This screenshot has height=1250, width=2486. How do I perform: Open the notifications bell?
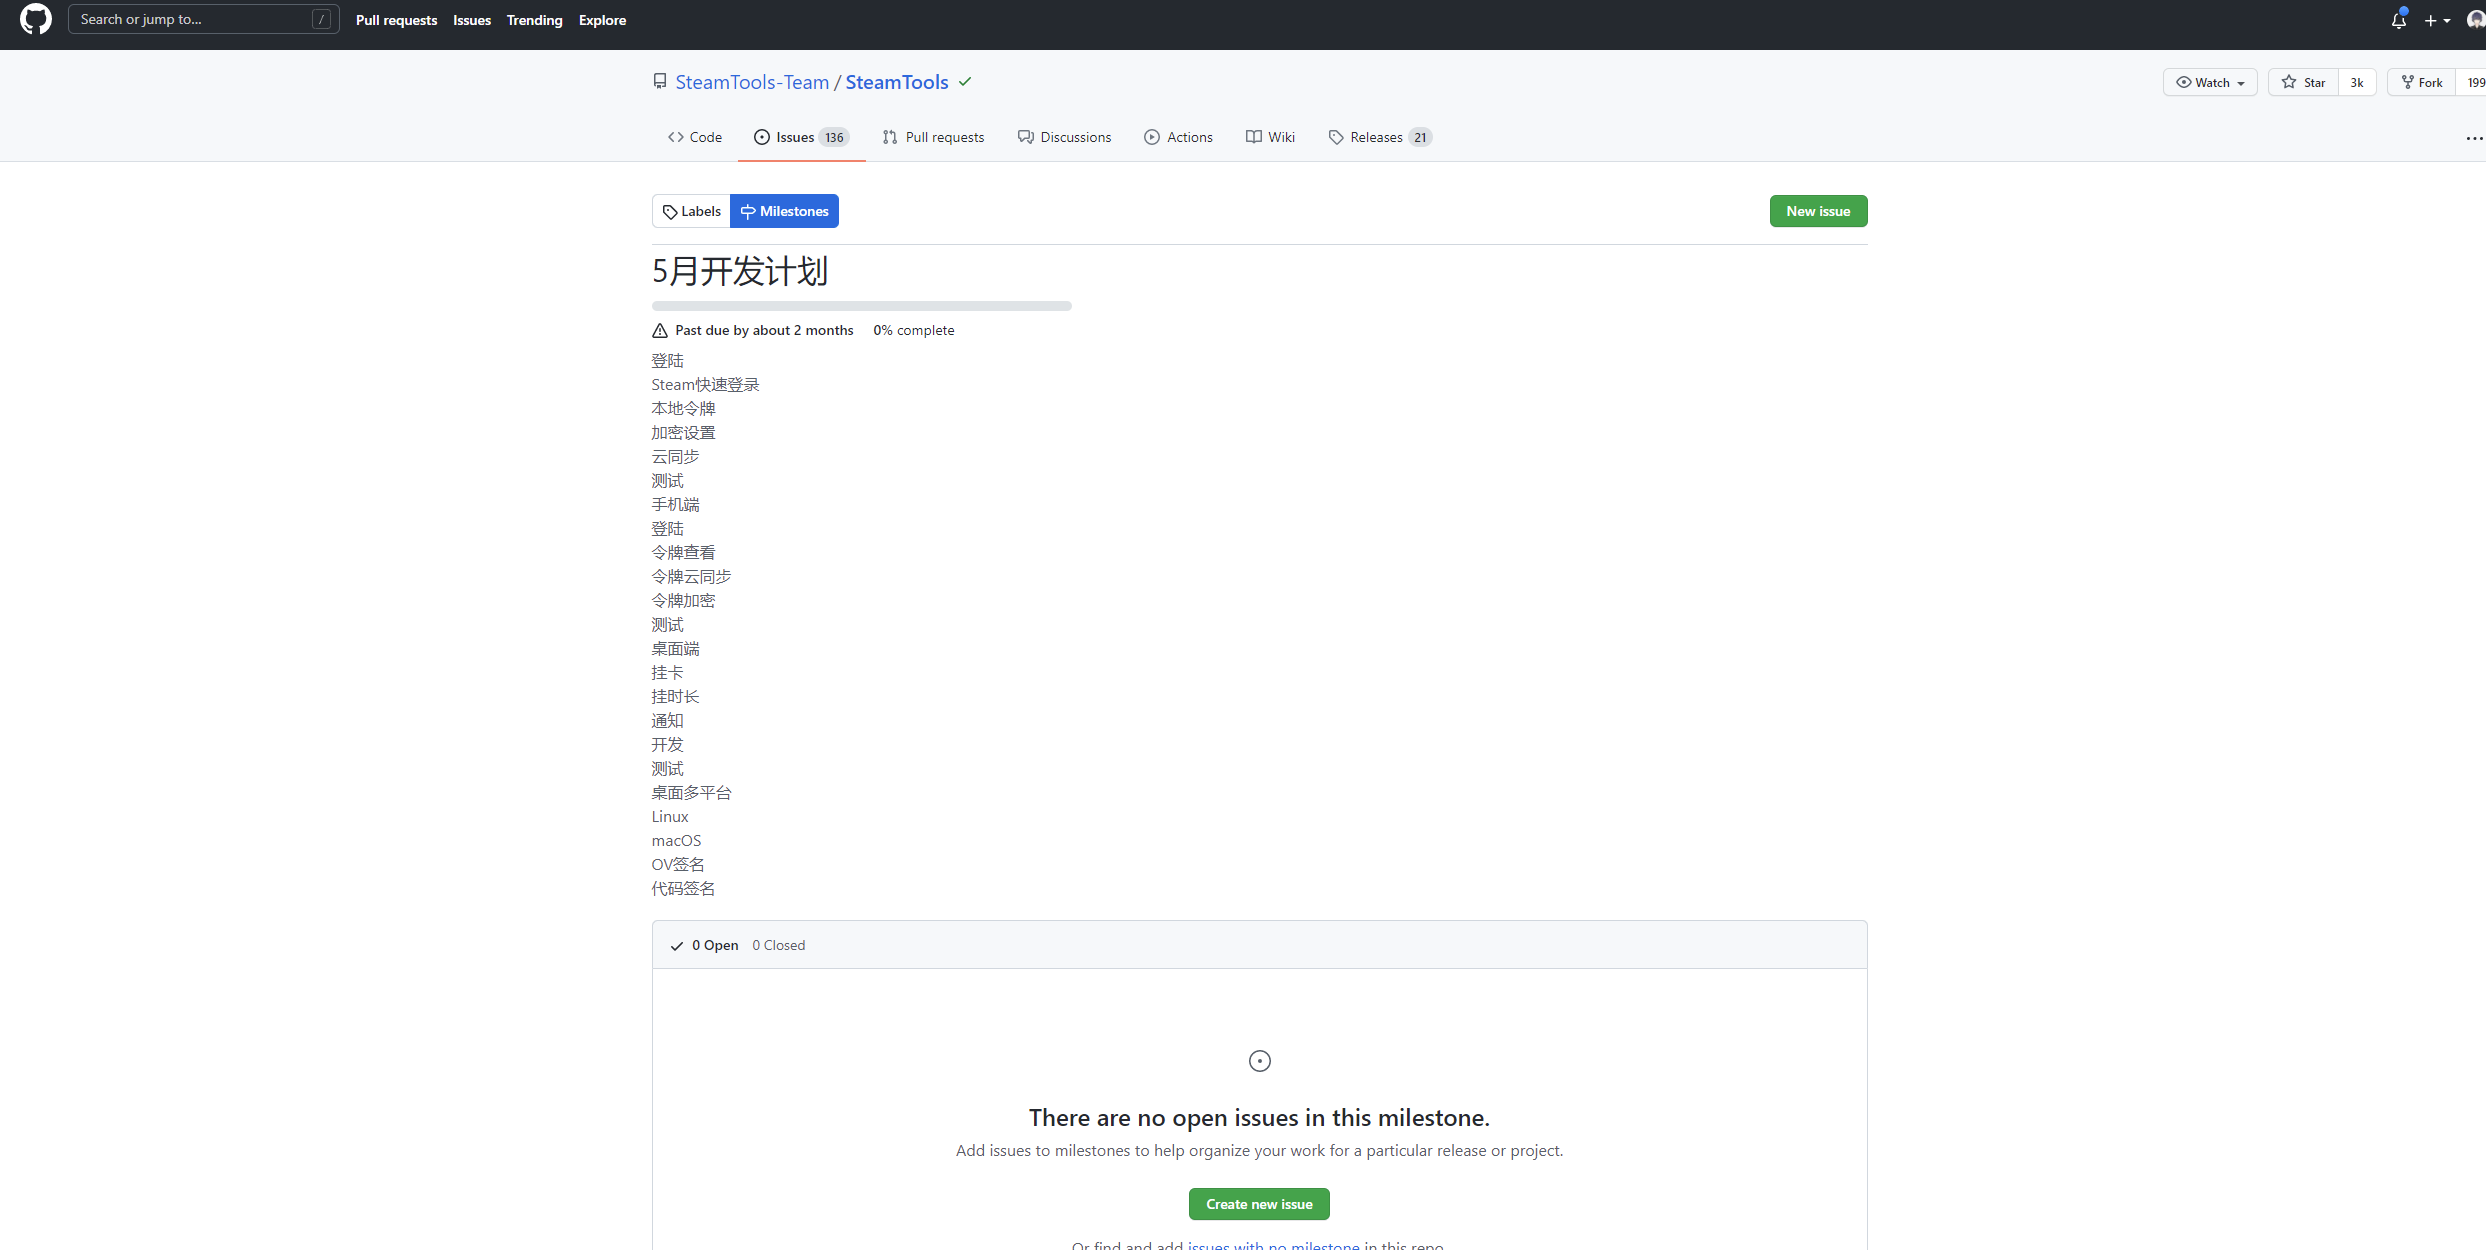[x=2398, y=20]
